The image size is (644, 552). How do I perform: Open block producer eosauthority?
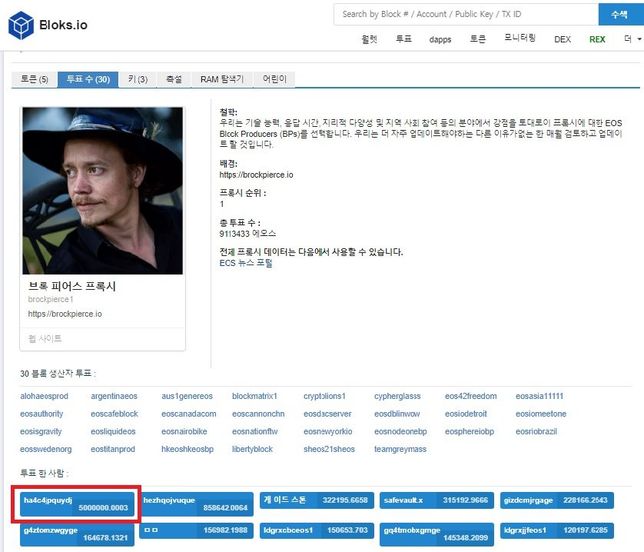41,414
